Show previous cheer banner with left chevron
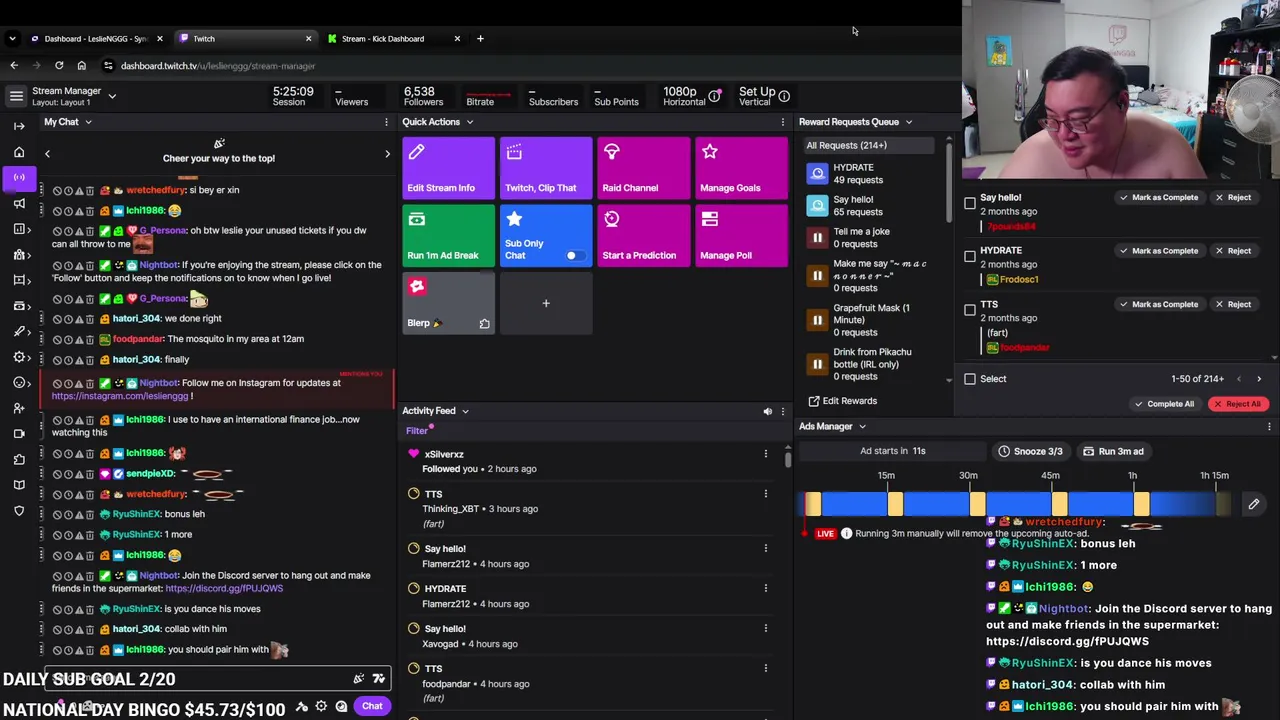Viewport: 1280px width, 720px height. tap(47, 154)
